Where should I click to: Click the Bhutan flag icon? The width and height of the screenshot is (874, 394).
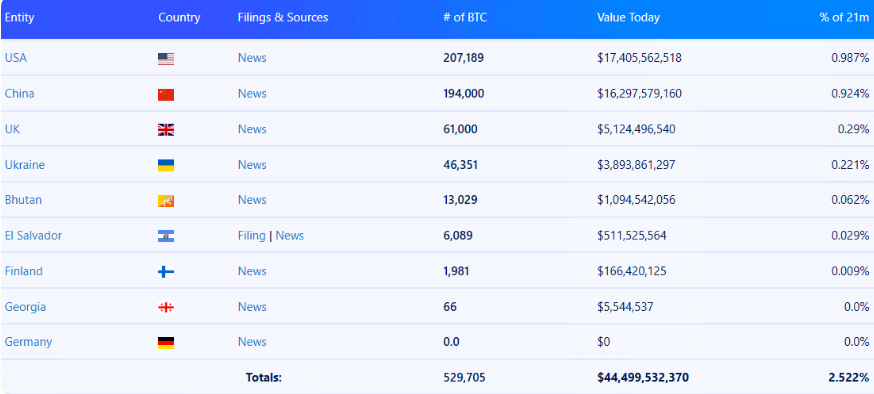click(x=166, y=201)
